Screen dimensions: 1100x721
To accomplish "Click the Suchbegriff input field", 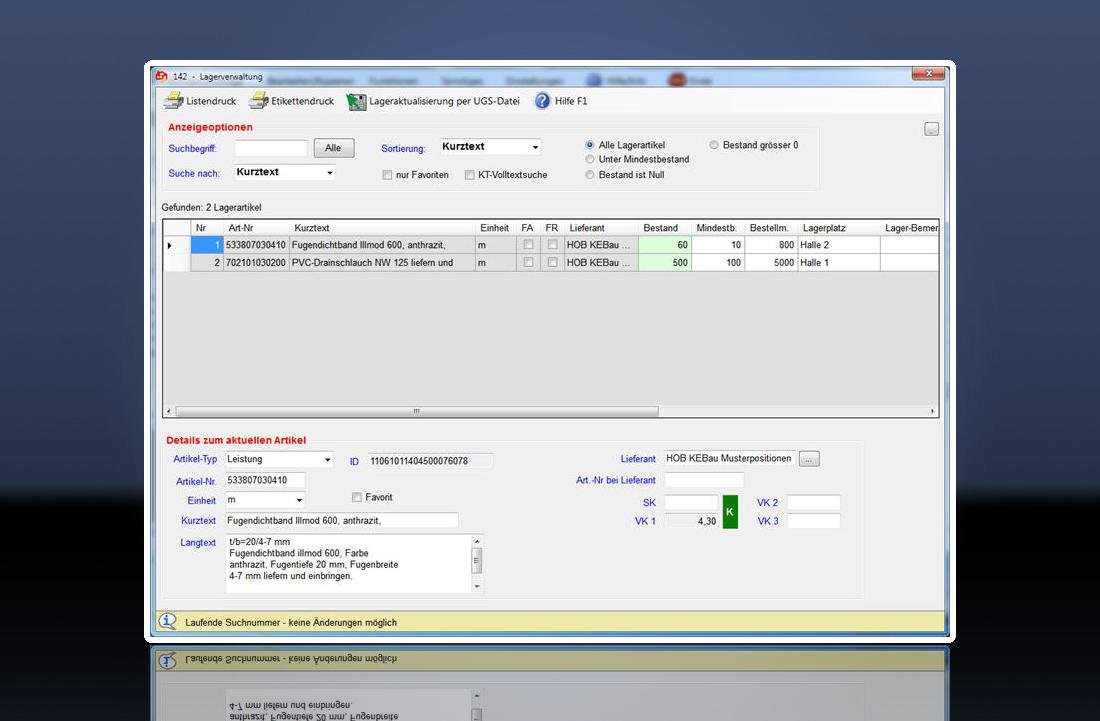I will point(271,148).
